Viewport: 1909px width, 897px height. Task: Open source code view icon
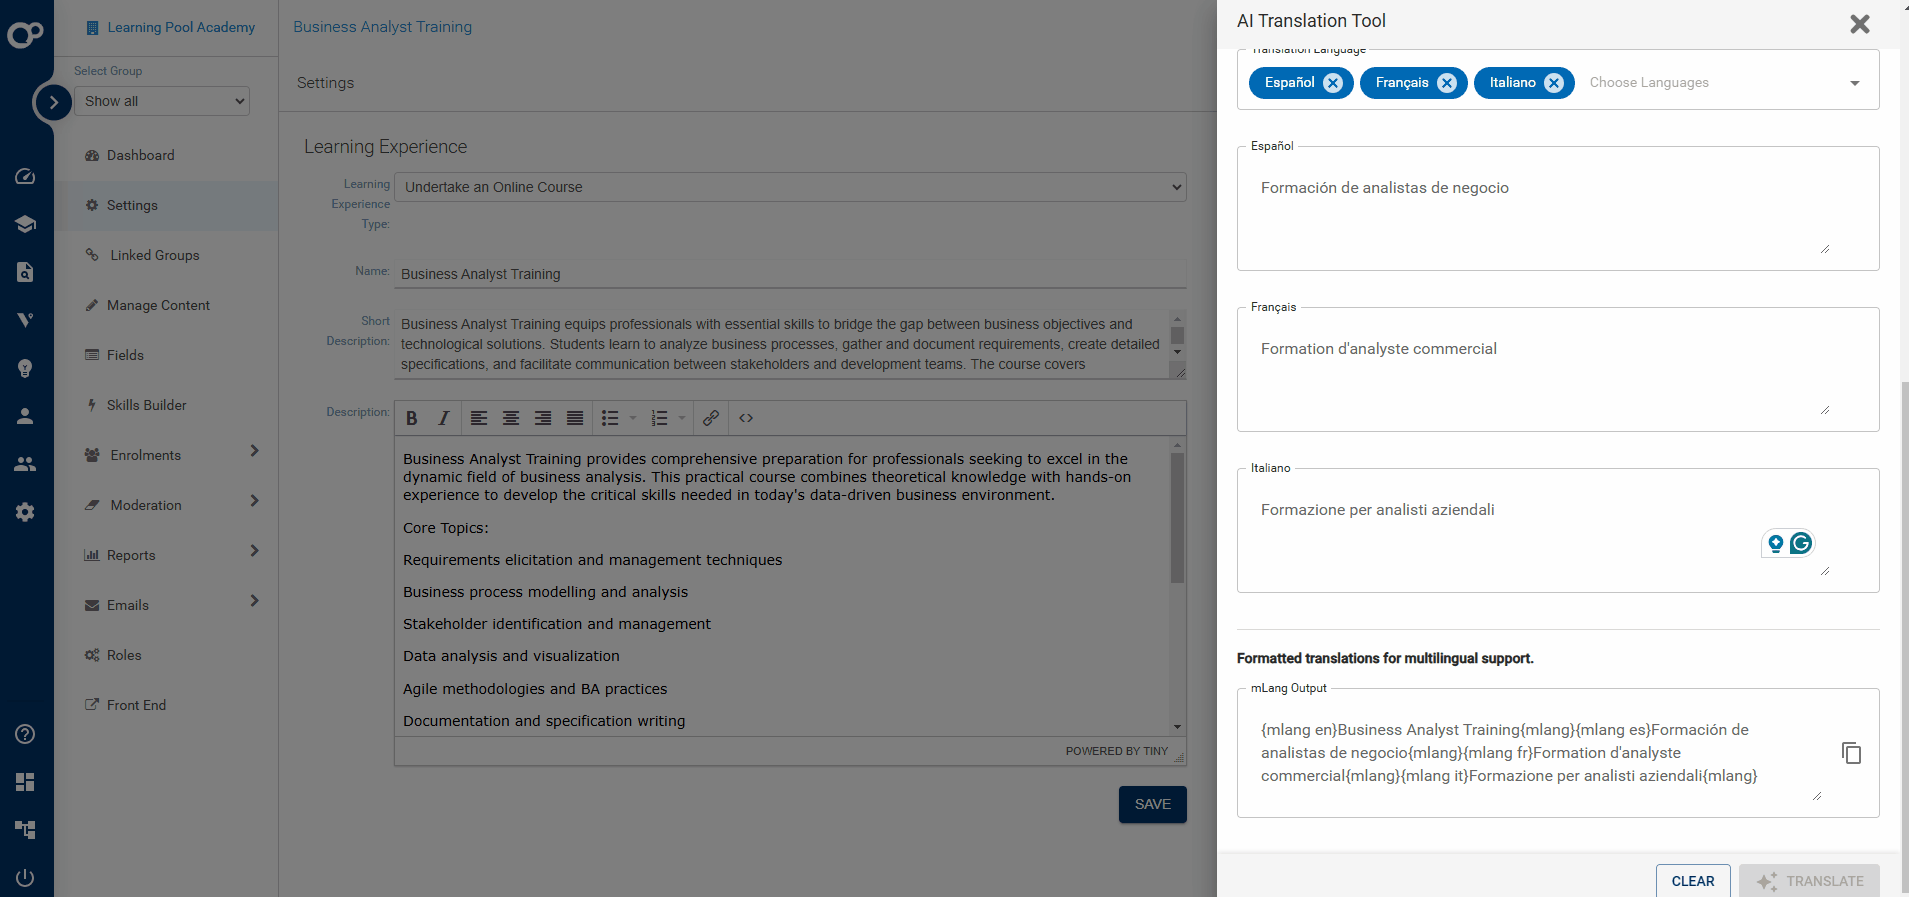point(746,418)
